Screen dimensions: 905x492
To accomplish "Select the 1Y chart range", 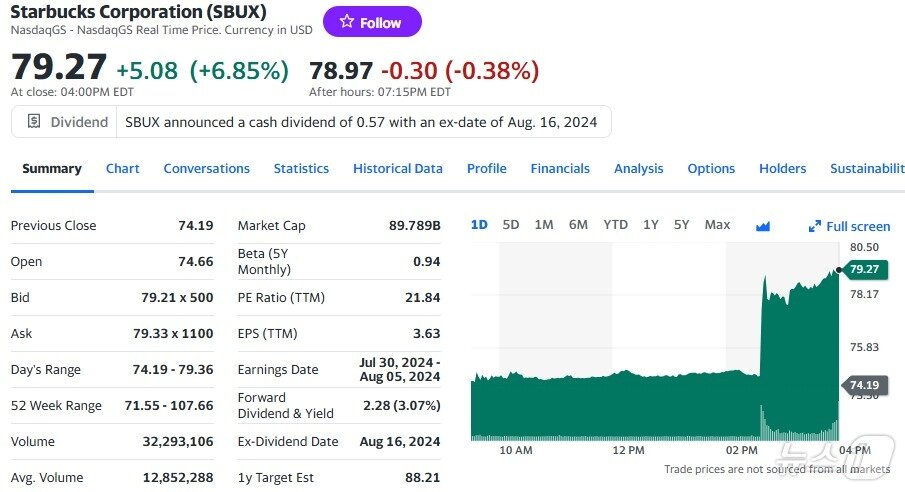I will (651, 225).
